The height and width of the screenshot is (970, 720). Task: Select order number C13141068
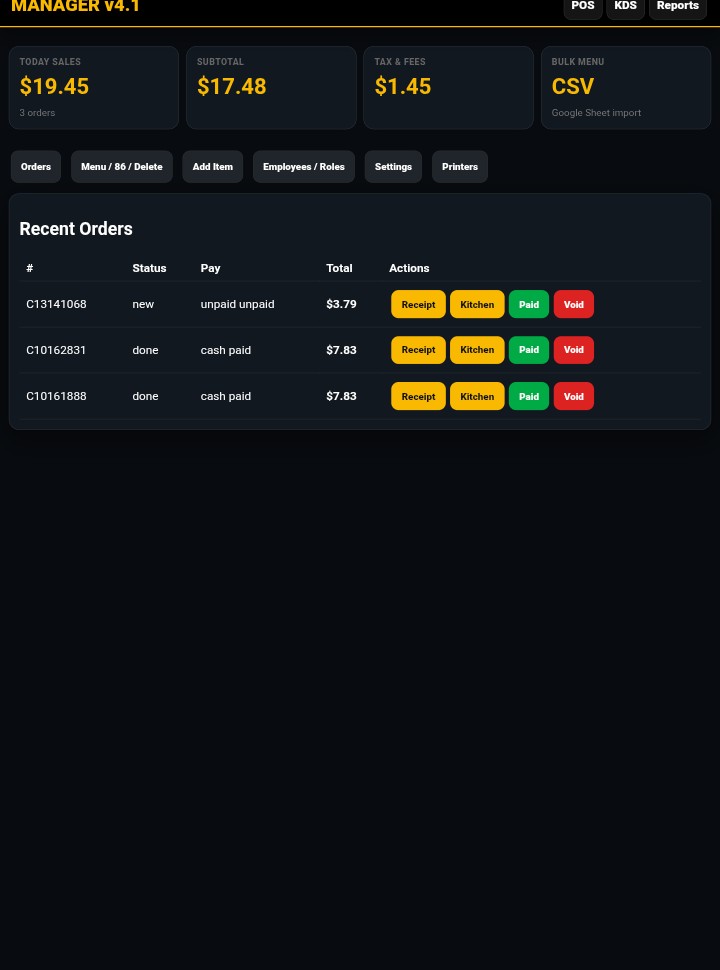[56, 304]
